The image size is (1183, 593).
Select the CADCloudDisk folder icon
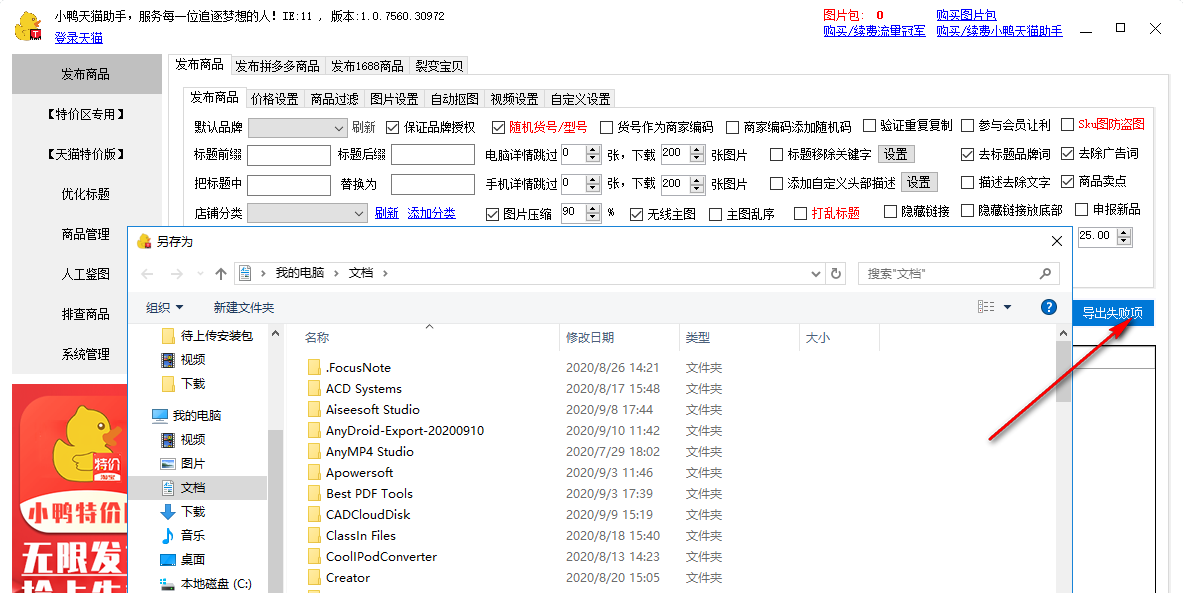315,515
